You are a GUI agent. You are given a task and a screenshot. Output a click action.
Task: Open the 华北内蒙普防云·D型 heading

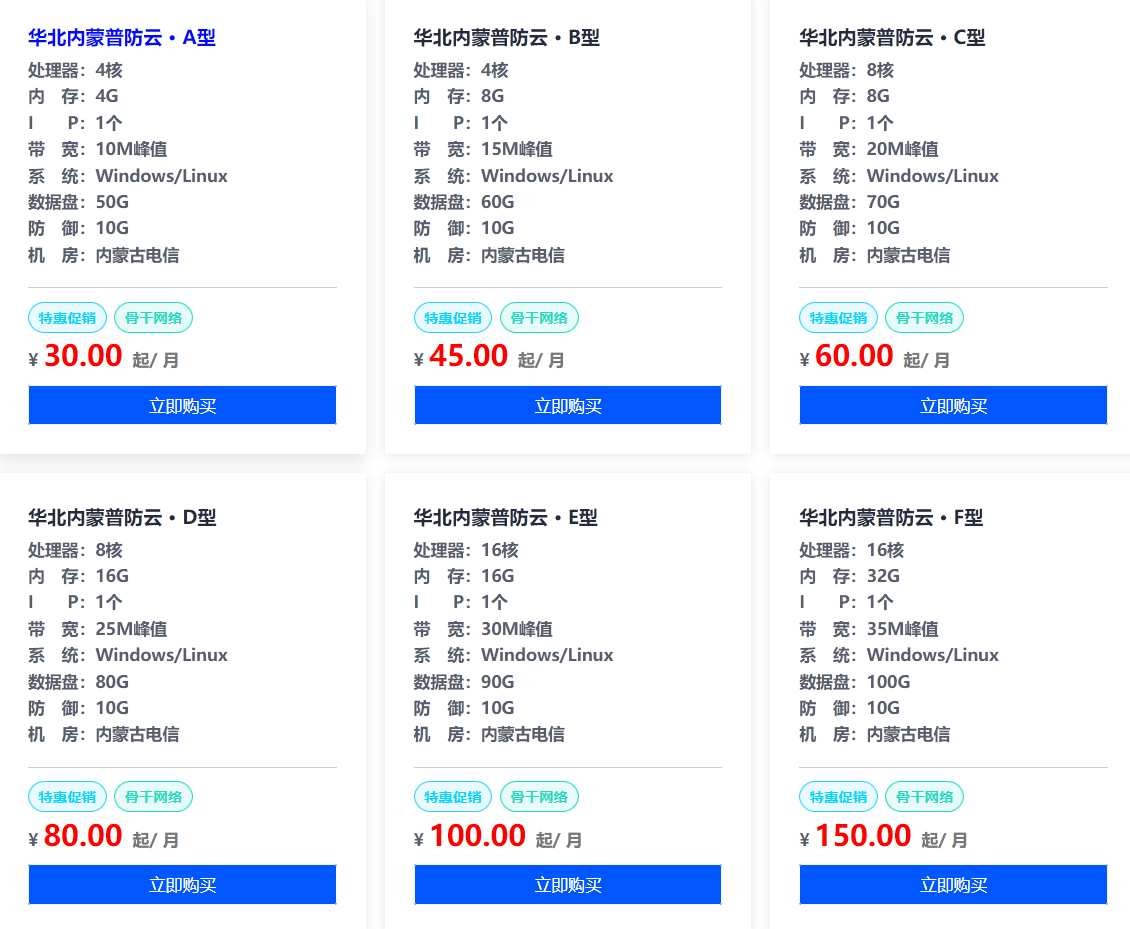pos(122,518)
